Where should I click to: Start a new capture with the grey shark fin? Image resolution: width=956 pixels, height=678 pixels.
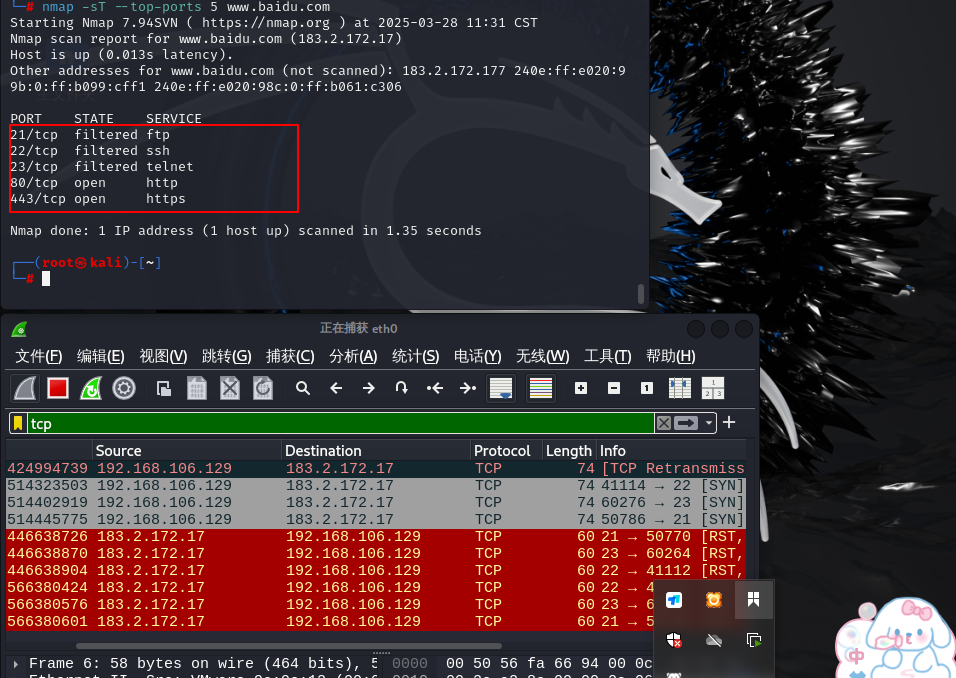26,388
